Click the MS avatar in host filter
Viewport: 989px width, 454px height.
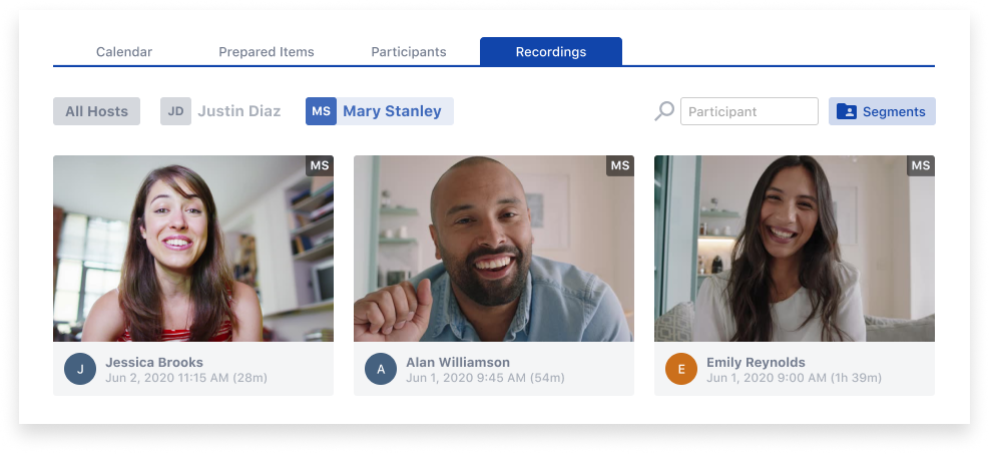321,111
